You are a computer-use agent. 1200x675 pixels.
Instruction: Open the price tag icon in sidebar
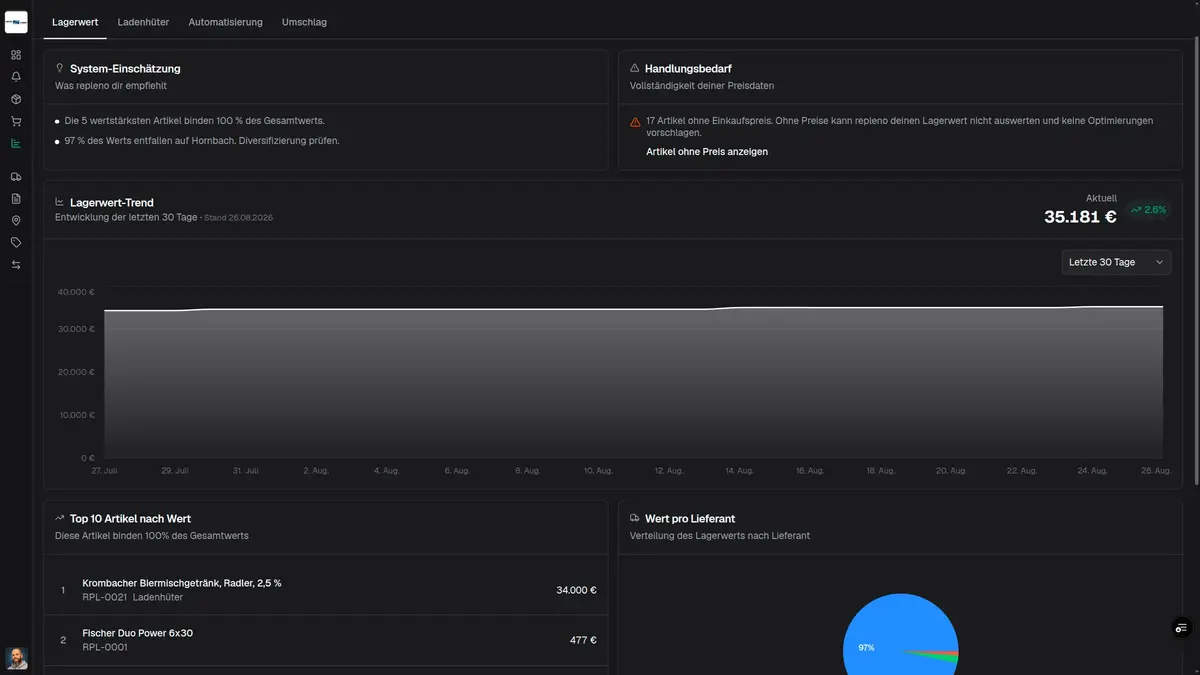[16, 243]
